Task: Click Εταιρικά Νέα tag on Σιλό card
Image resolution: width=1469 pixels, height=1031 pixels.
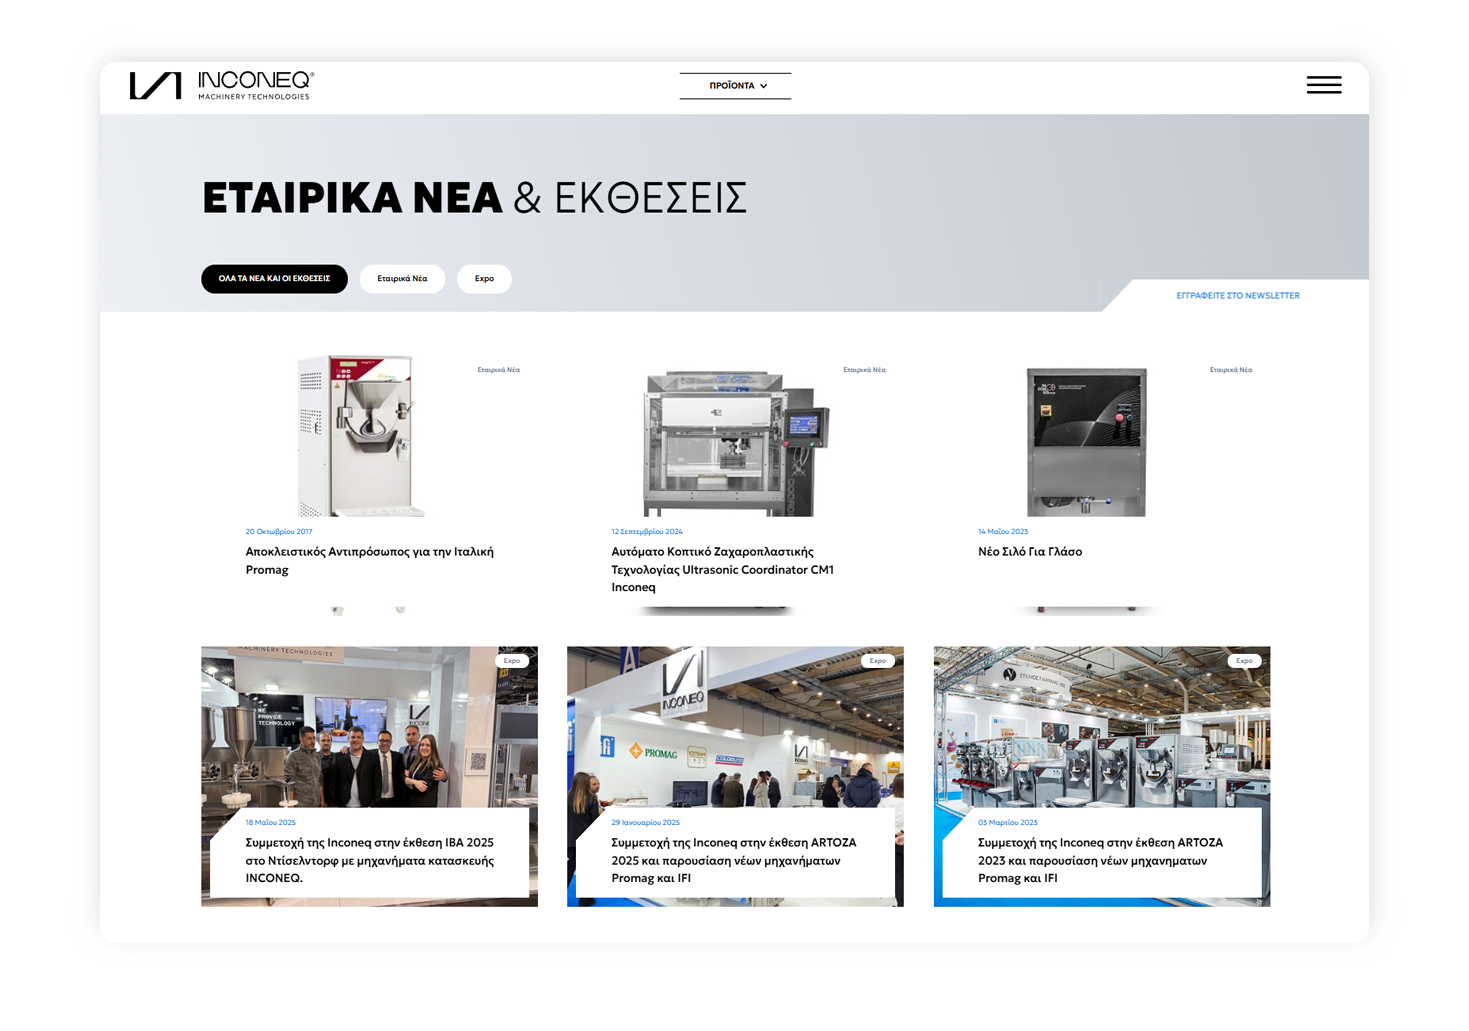Action: tap(1231, 370)
